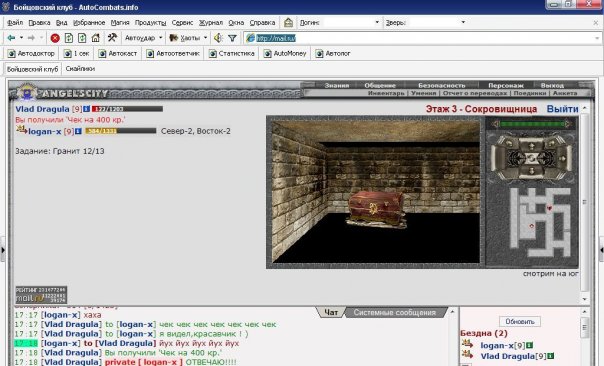604x366 pixels.
Task: Click the private icon before logan-x in Бездна list
Action: (x=467, y=344)
